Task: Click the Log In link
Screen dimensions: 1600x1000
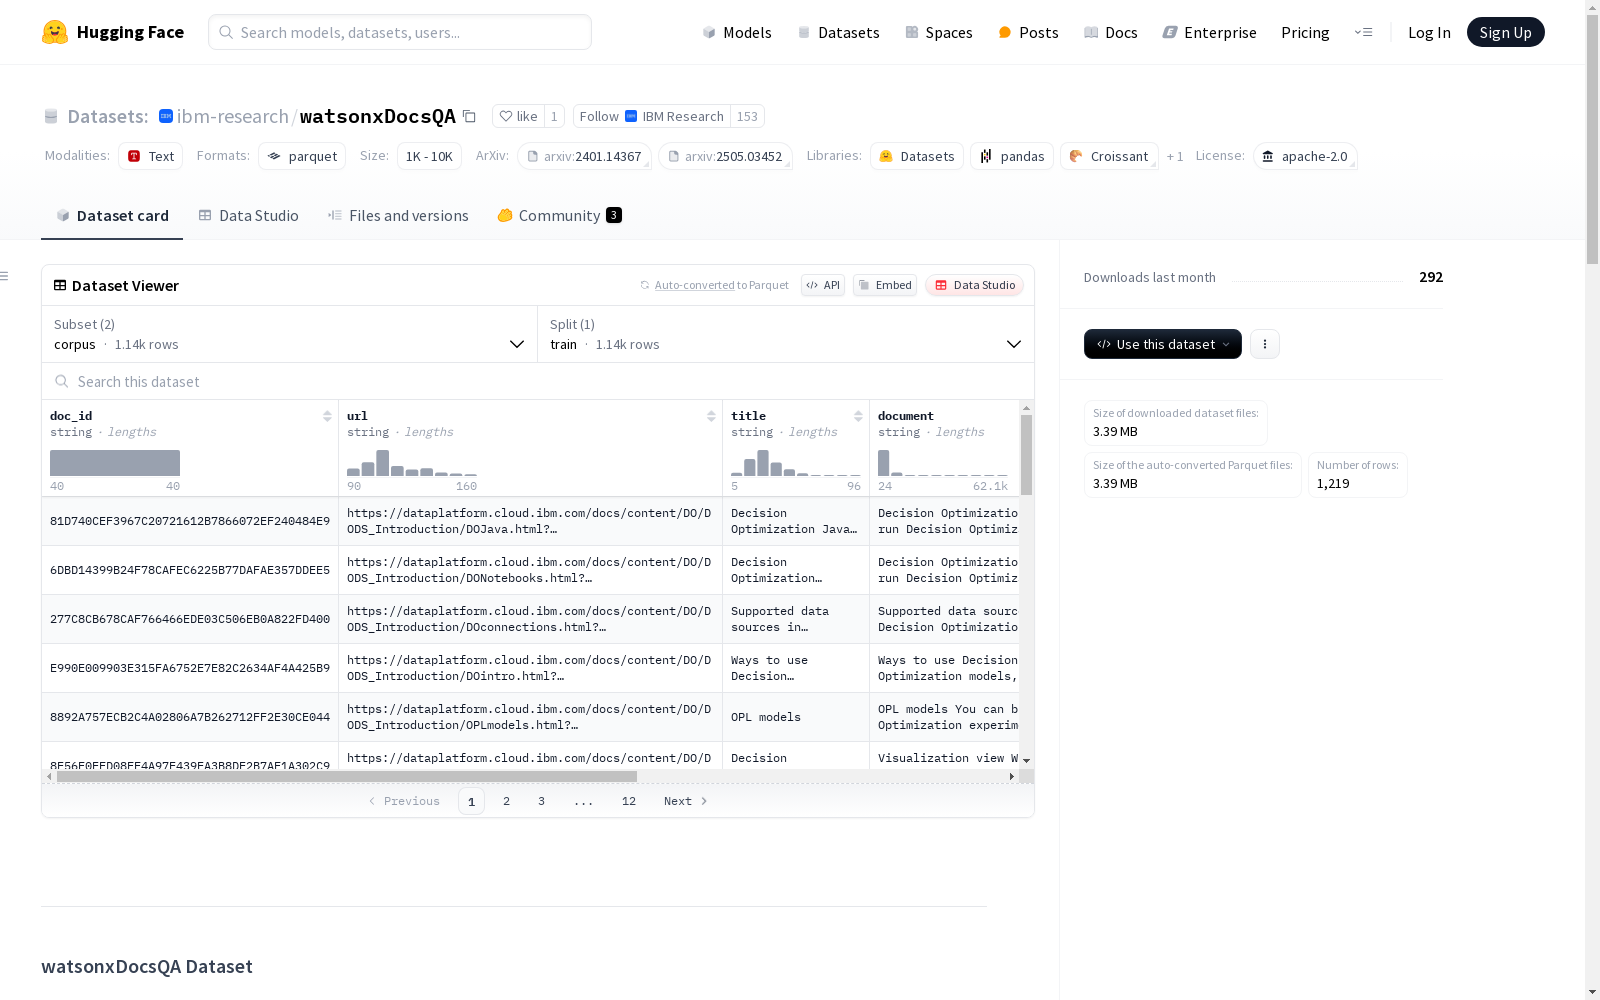Action: click(x=1429, y=32)
